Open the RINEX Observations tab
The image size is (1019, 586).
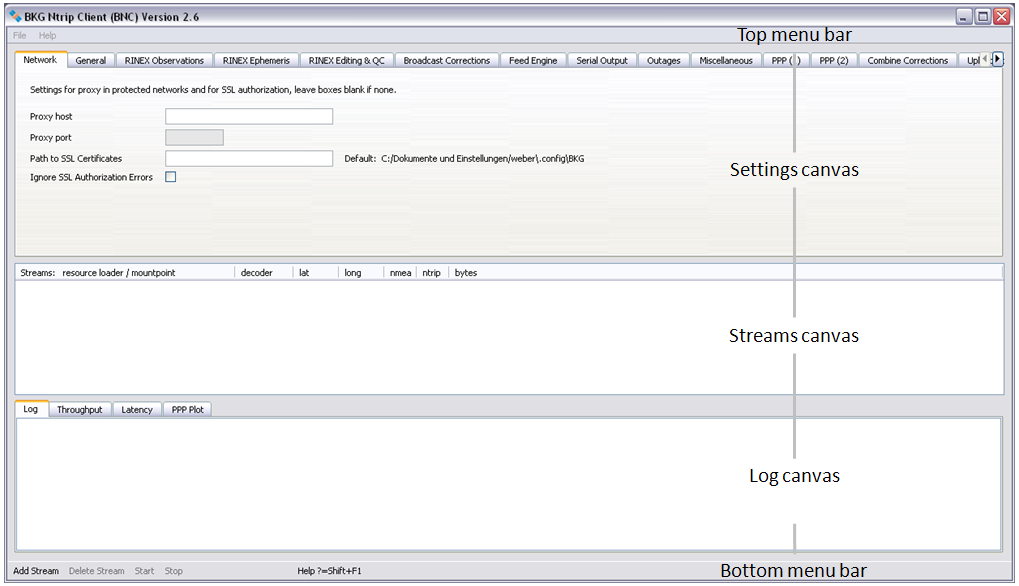pyautogui.click(x=164, y=61)
